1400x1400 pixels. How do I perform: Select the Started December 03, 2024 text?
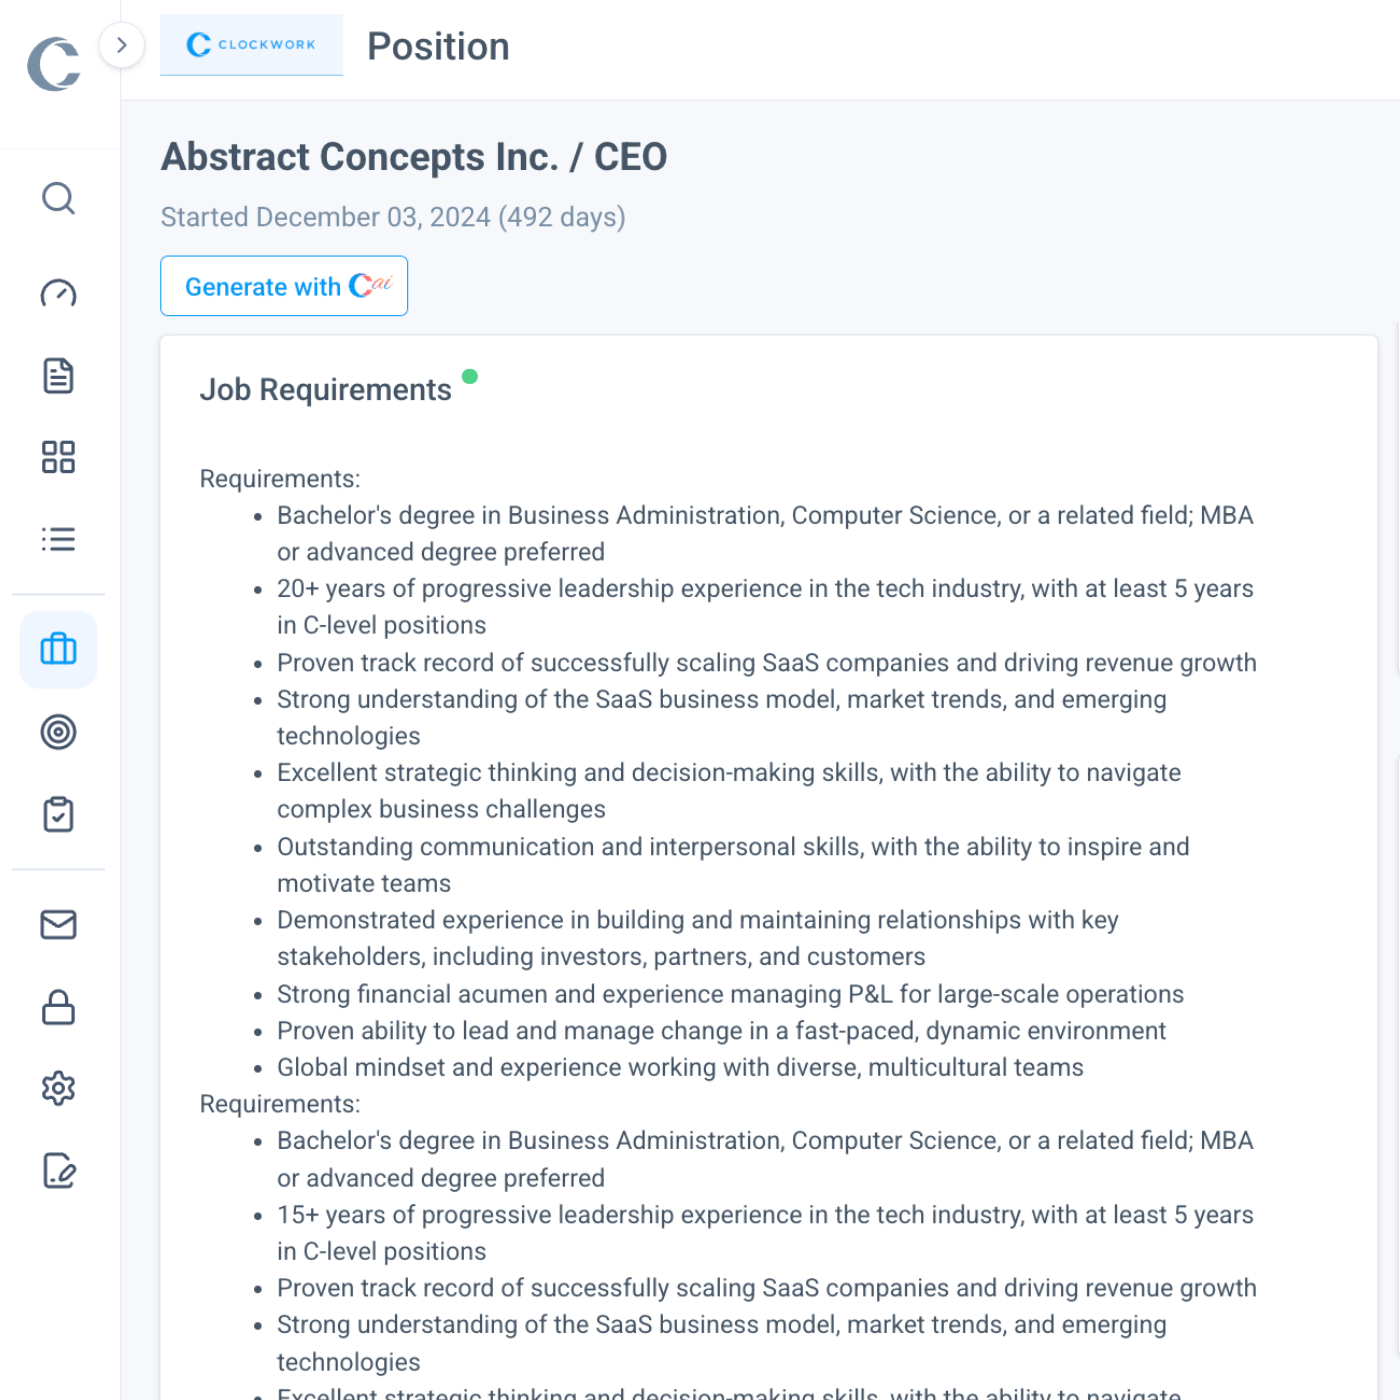pos(392,217)
